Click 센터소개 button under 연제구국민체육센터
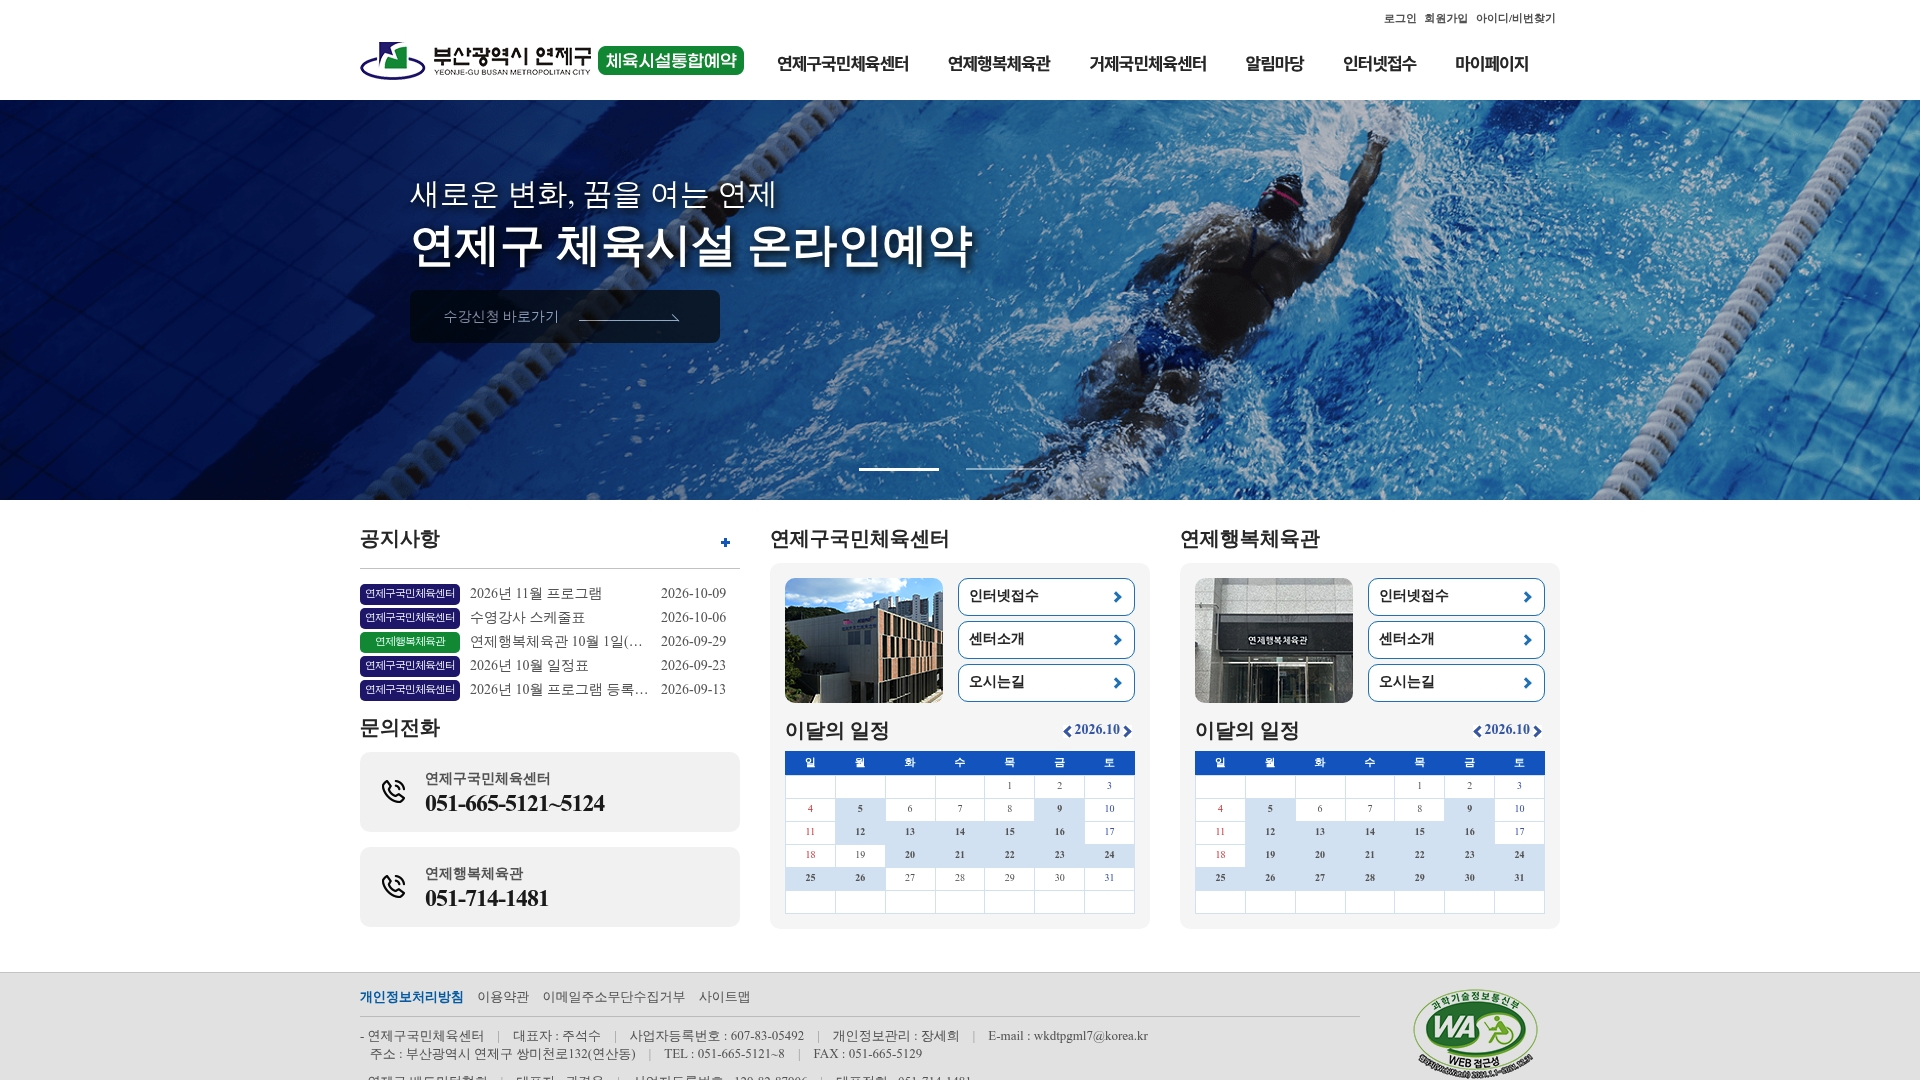 1046,640
